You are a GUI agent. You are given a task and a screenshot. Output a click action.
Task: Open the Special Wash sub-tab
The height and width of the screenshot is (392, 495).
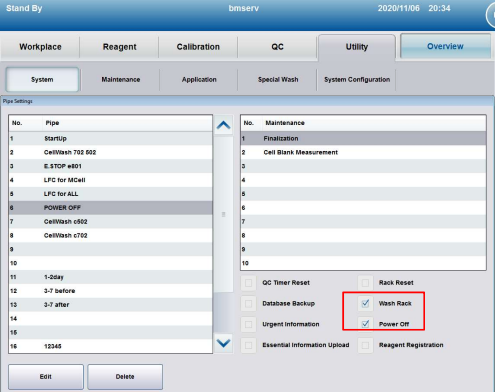point(278,79)
